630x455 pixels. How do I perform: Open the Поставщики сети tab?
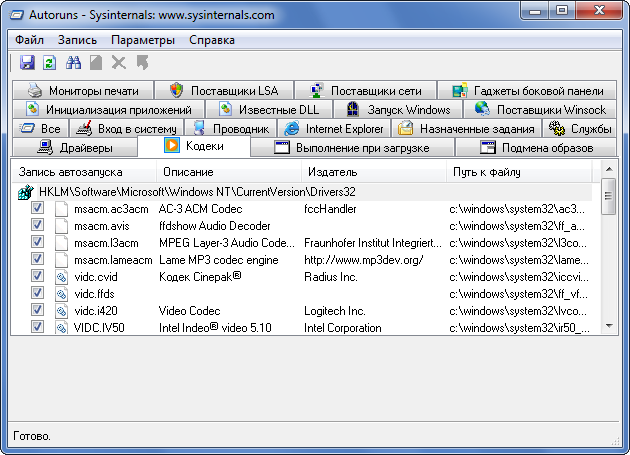coord(365,90)
